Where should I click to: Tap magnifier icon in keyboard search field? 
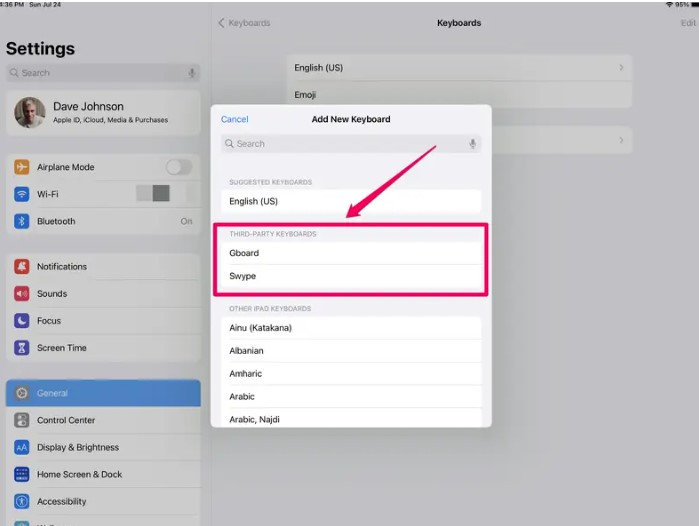(229, 144)
